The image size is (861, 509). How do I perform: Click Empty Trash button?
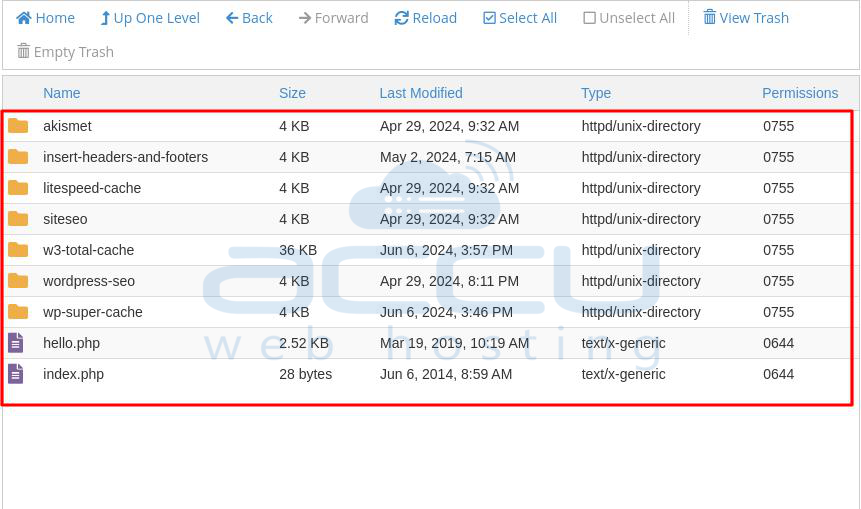65,52
